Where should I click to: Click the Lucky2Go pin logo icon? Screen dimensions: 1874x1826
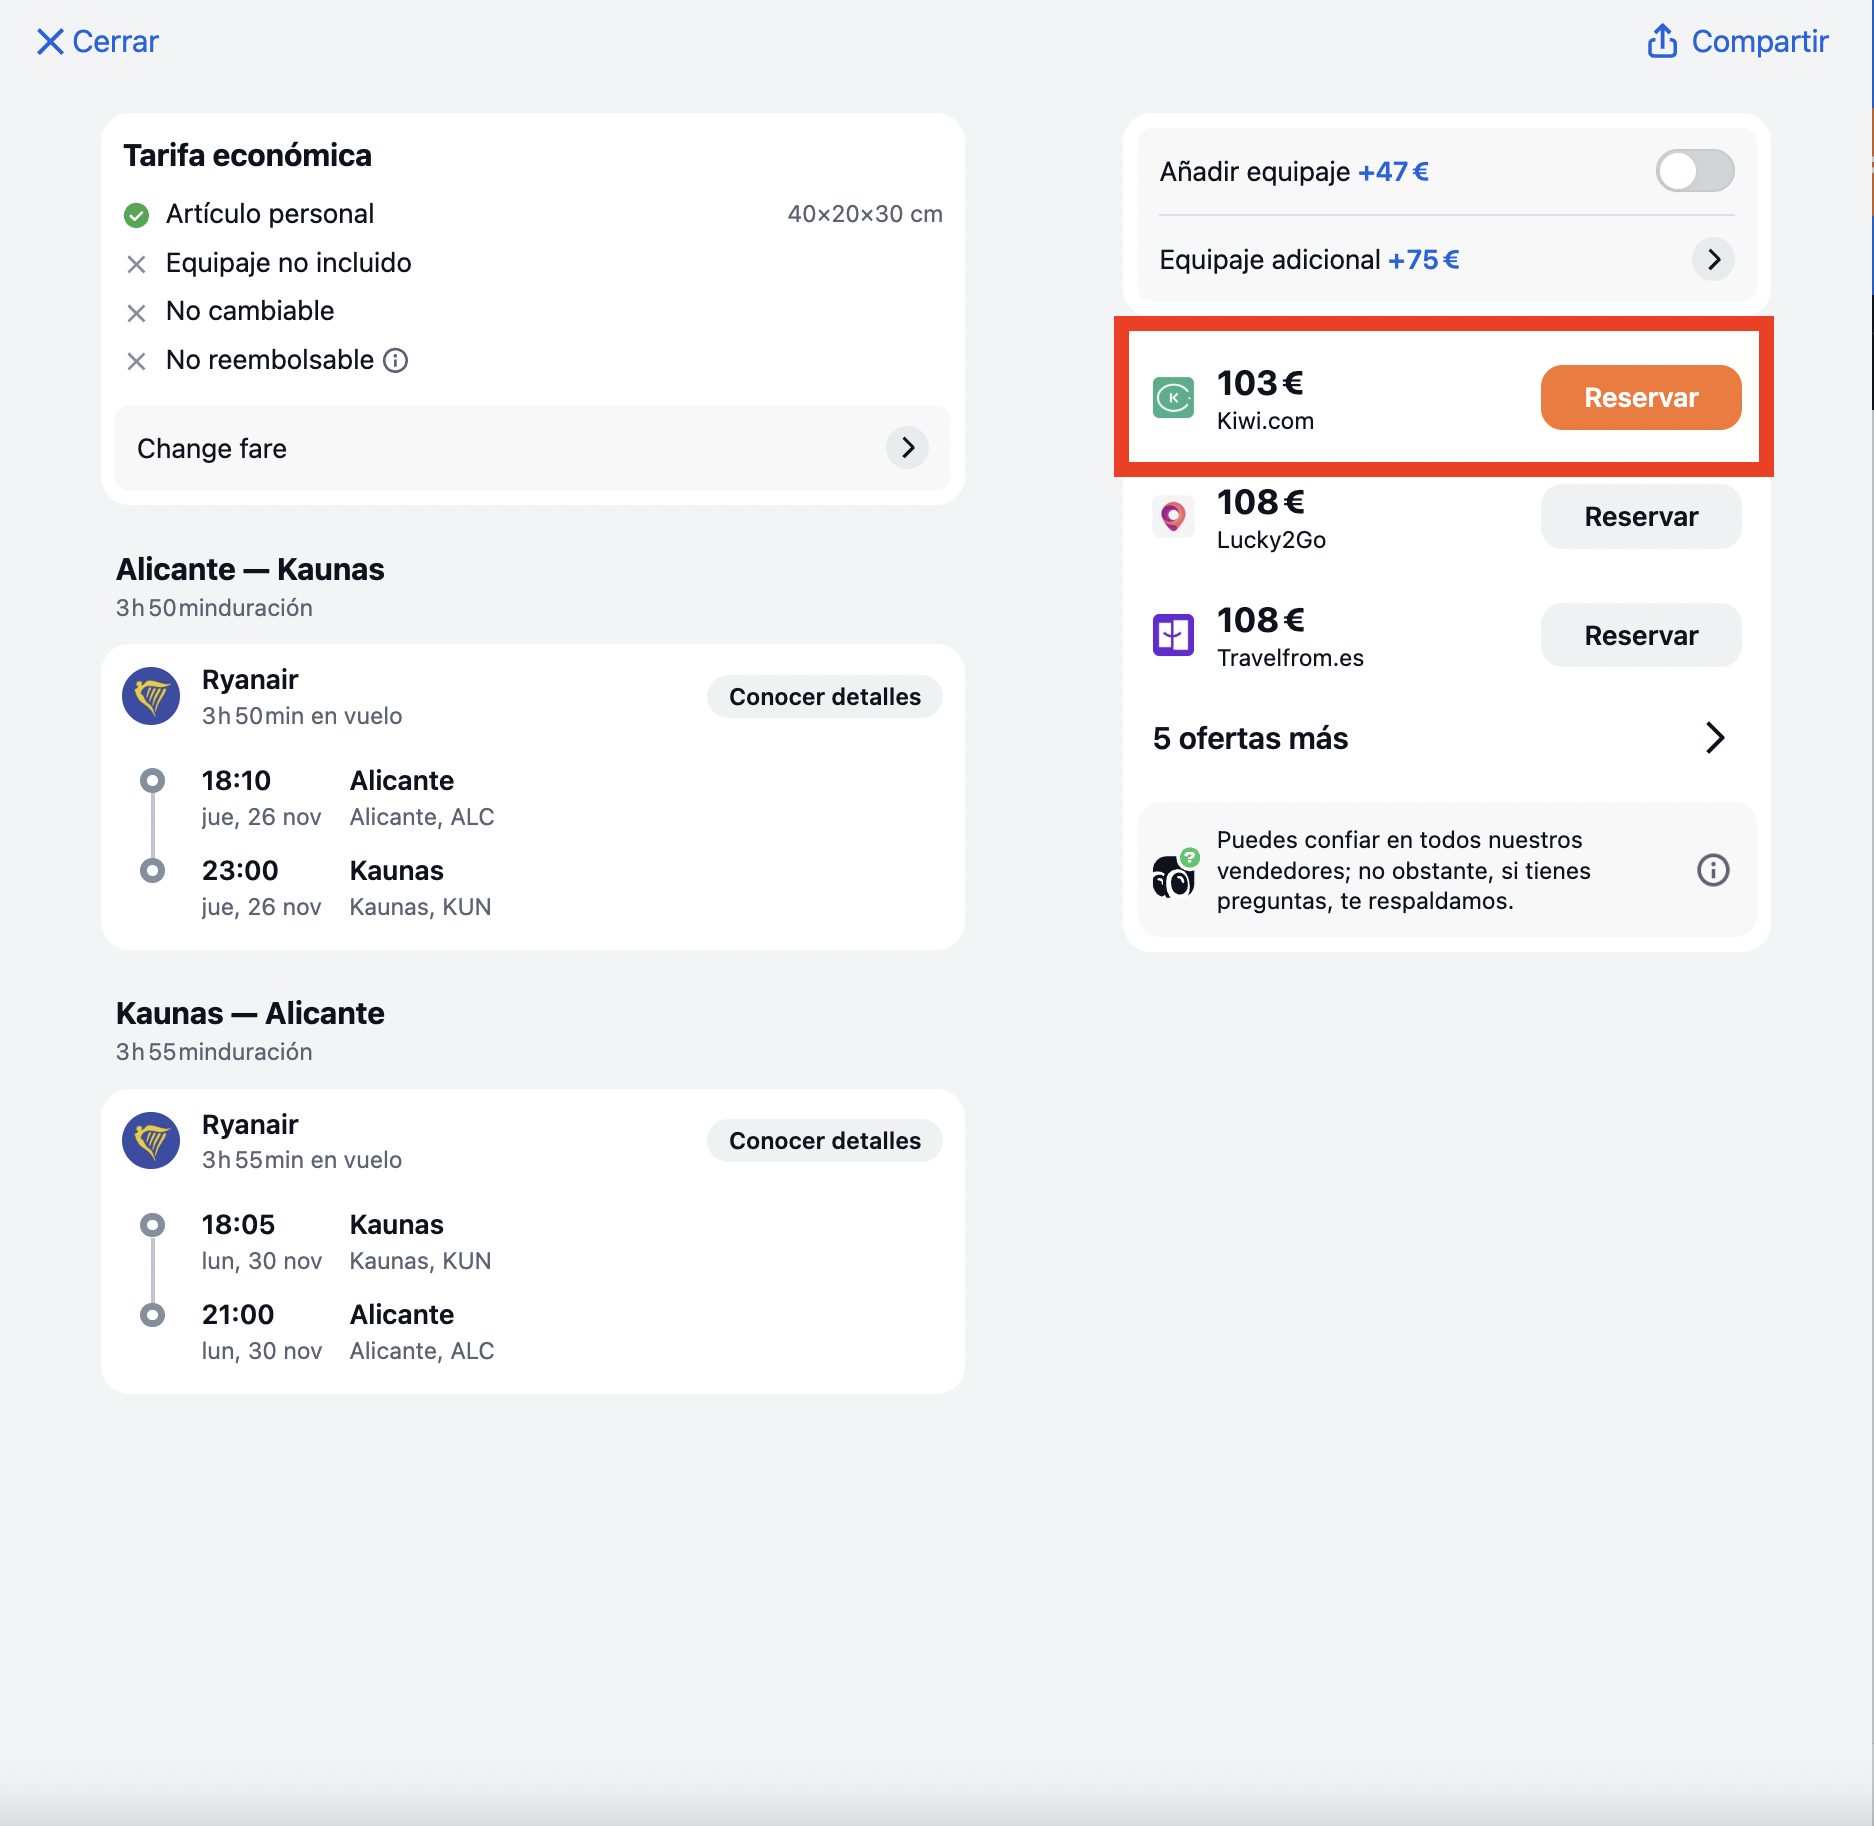click(x=1173, y=516)
